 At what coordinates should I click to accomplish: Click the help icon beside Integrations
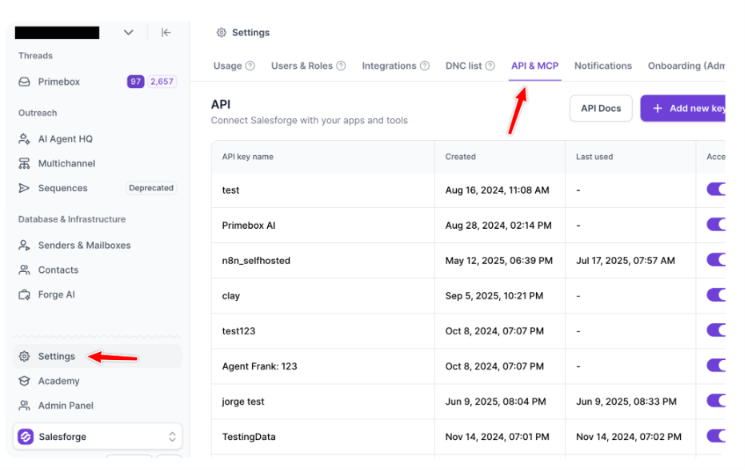coord(425,66)
